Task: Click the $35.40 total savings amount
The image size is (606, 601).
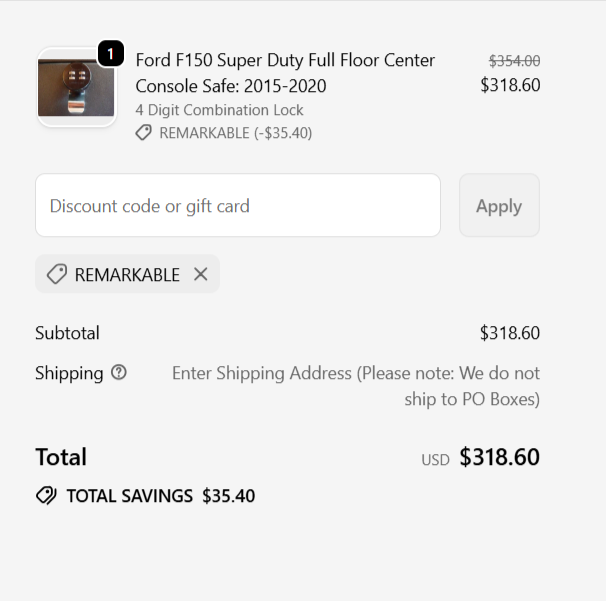Action: 228,496
